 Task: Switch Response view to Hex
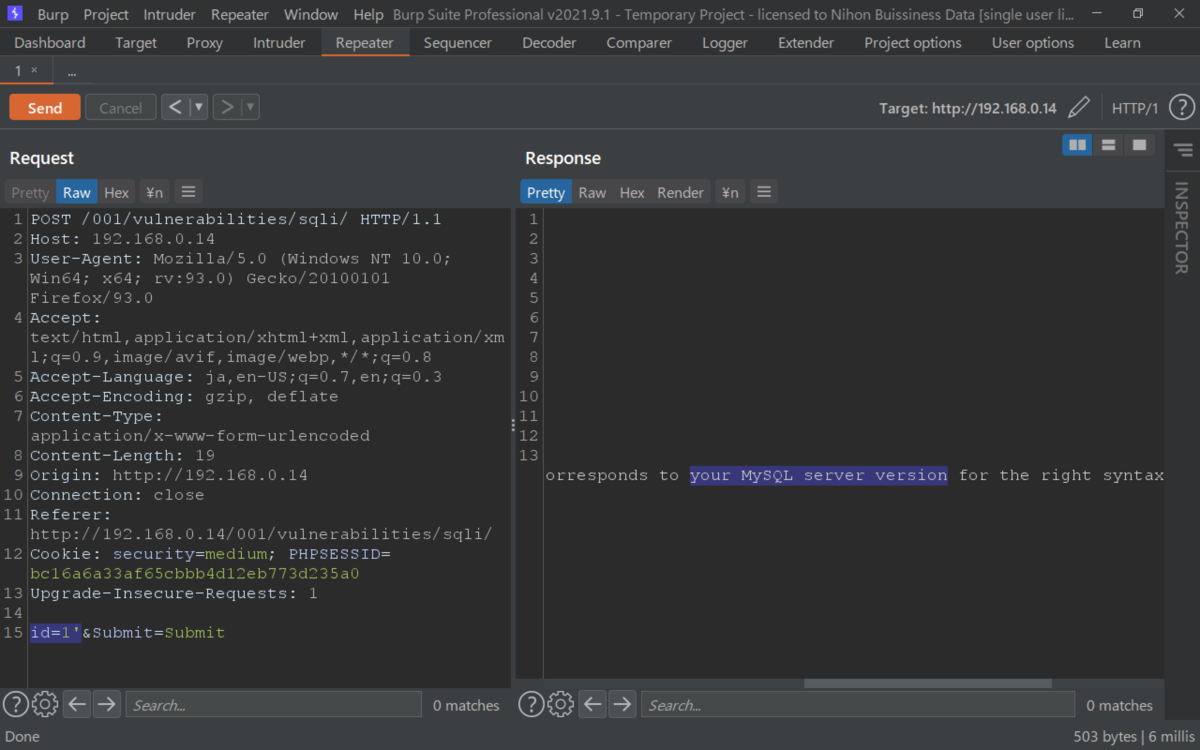click(x=632, y=192)
